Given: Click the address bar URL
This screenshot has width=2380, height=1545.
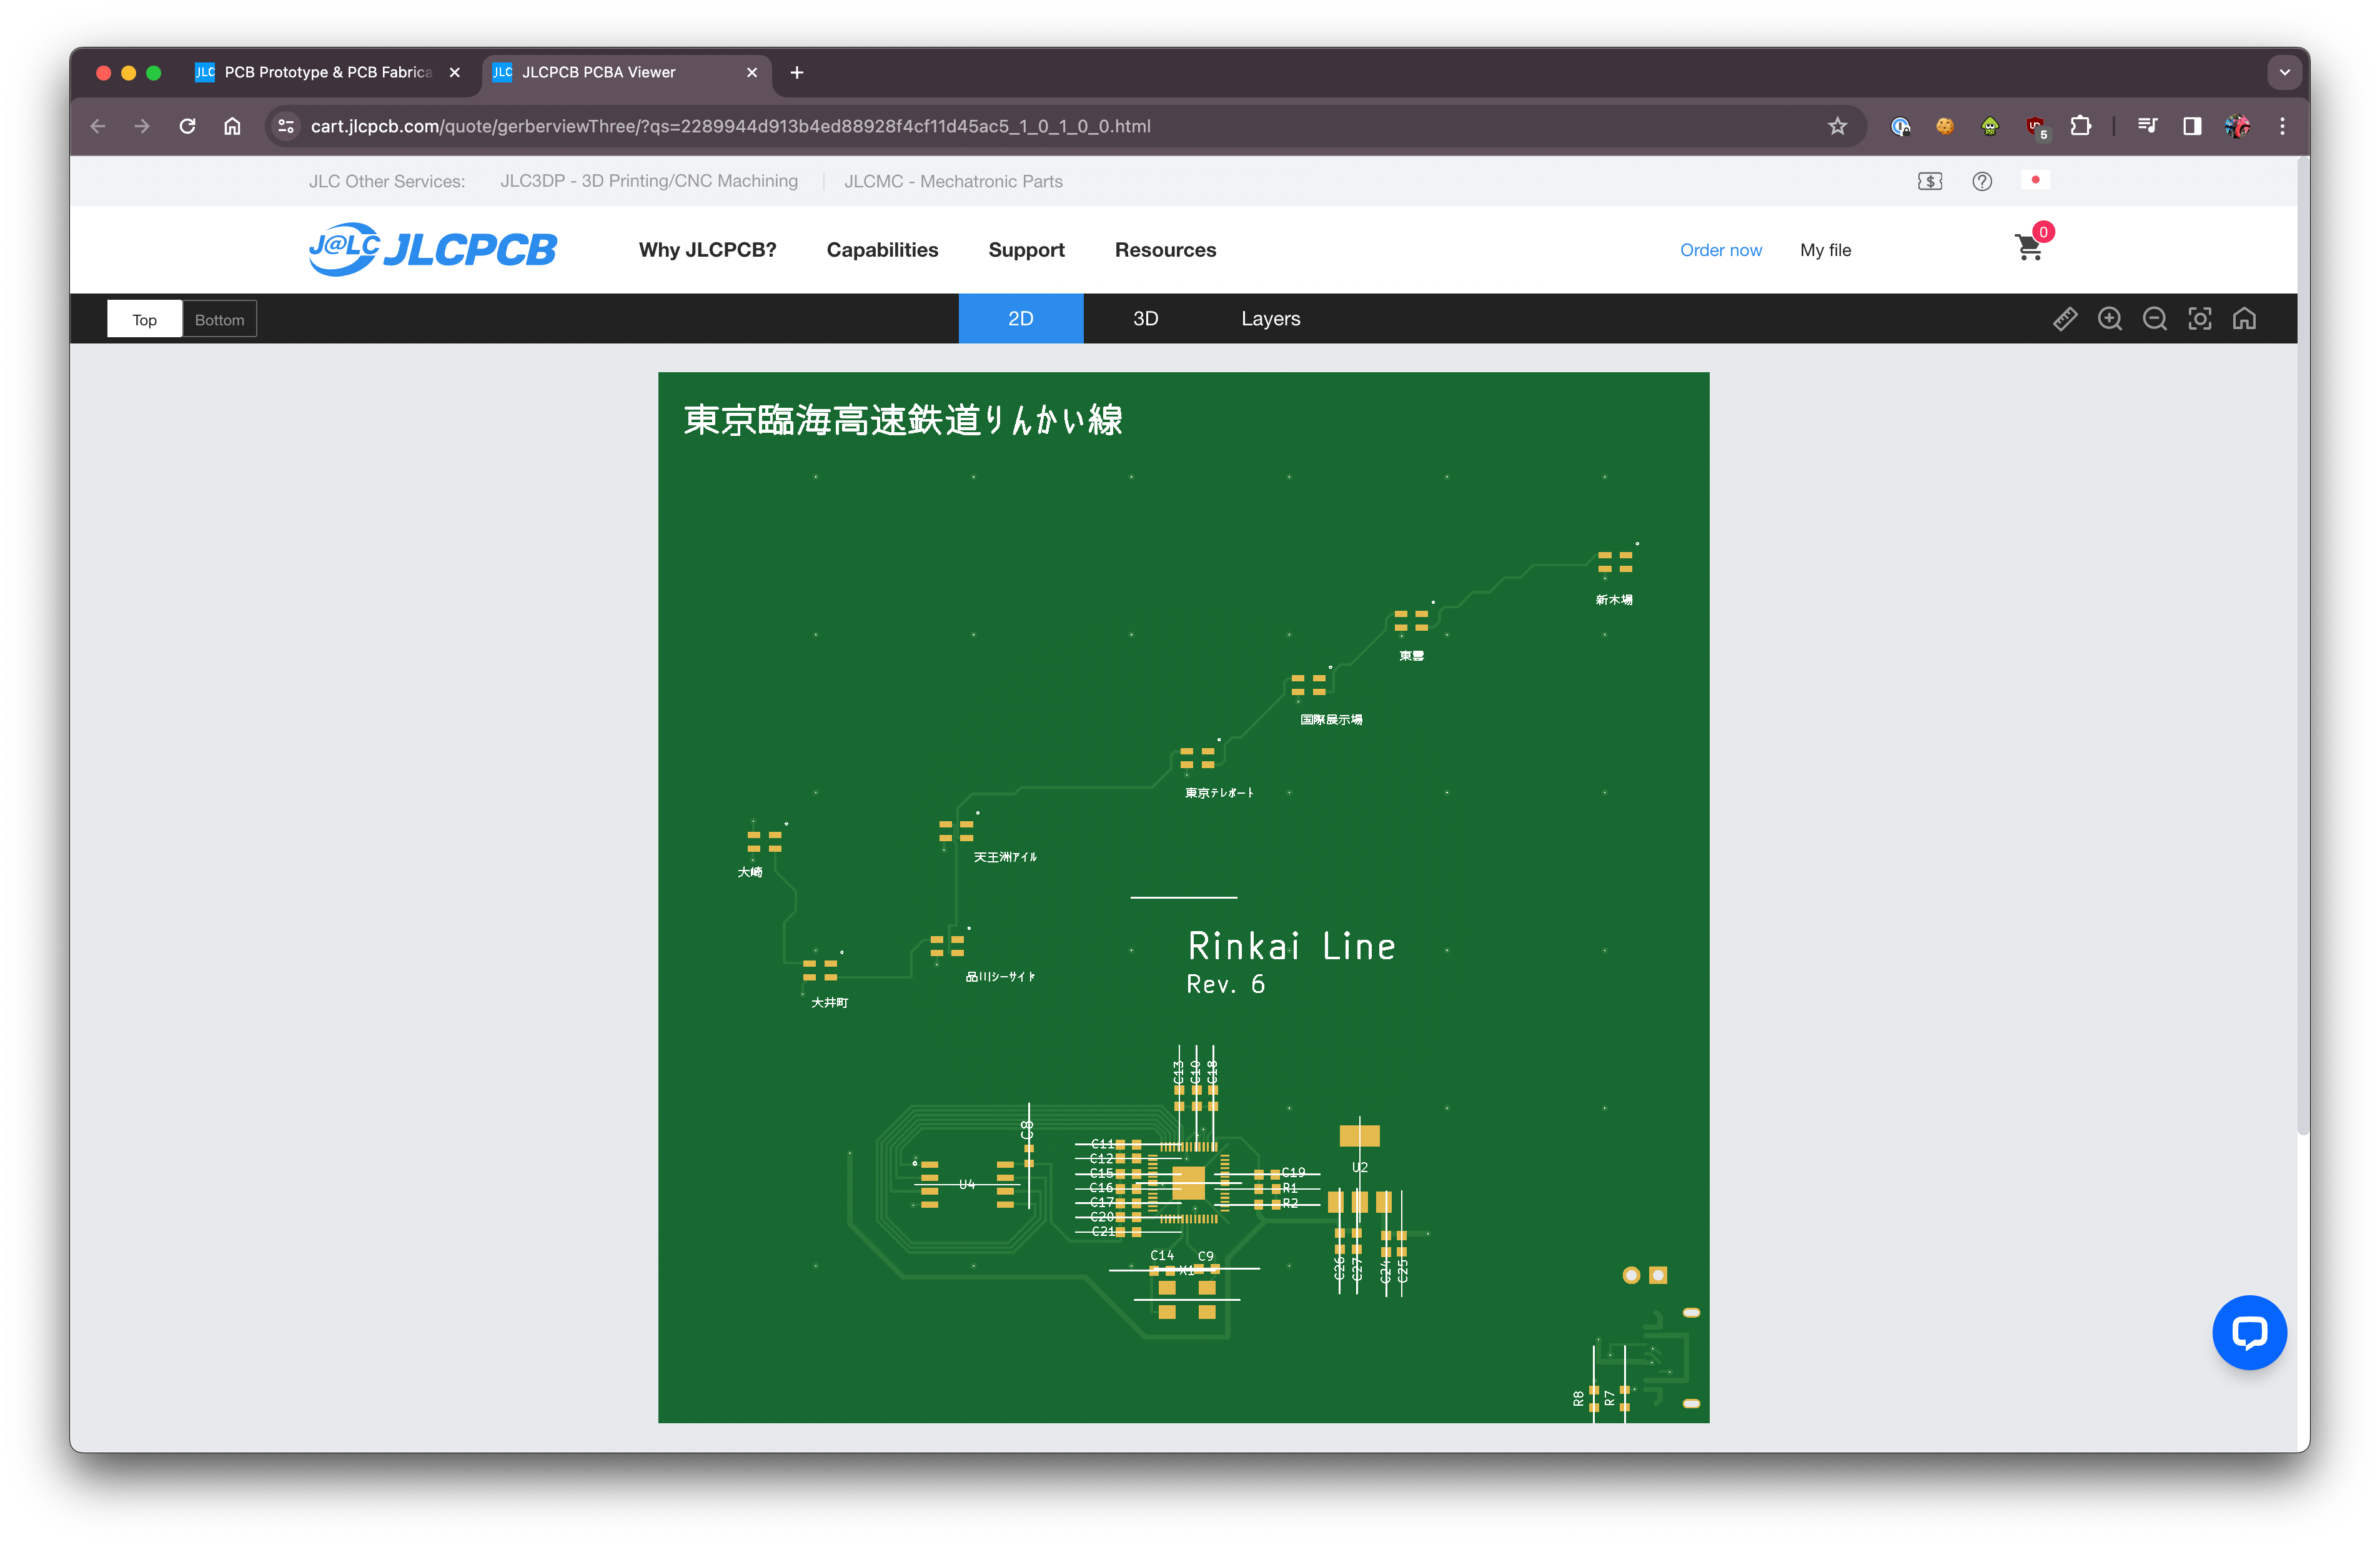Looking at the screenshot, I should pos(730,126).
